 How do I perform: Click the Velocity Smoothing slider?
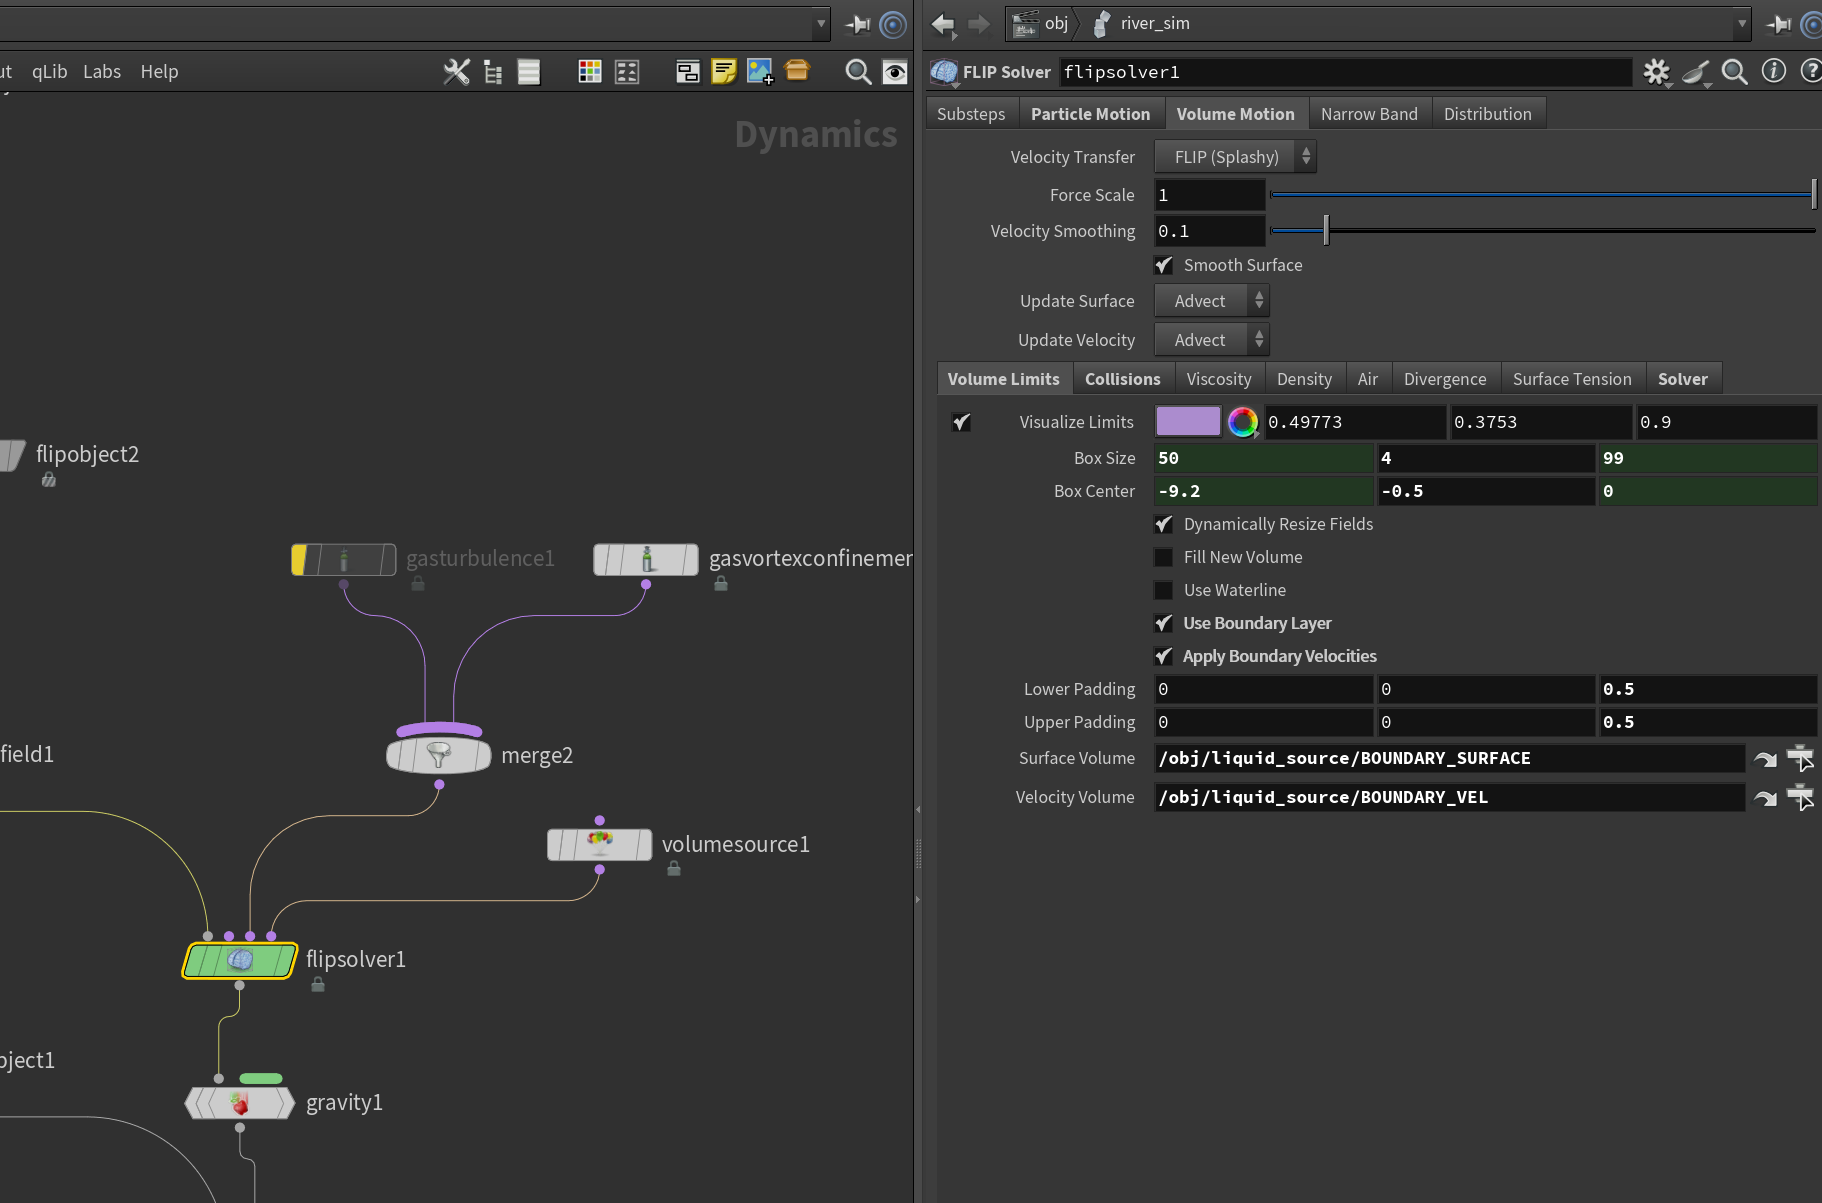coord(1542,231)
